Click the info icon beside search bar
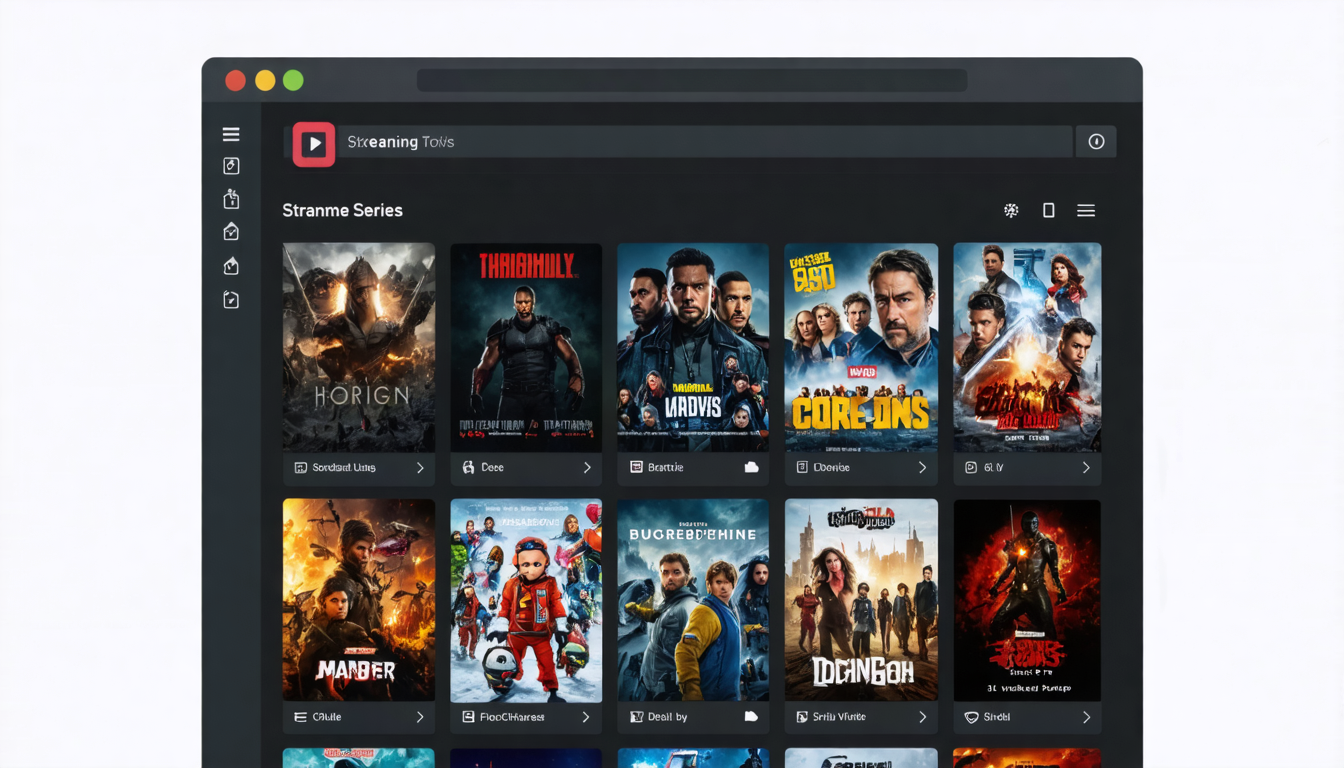Image resolution: width=1344 pixels, height=768 pixels. coord(1096,142)
